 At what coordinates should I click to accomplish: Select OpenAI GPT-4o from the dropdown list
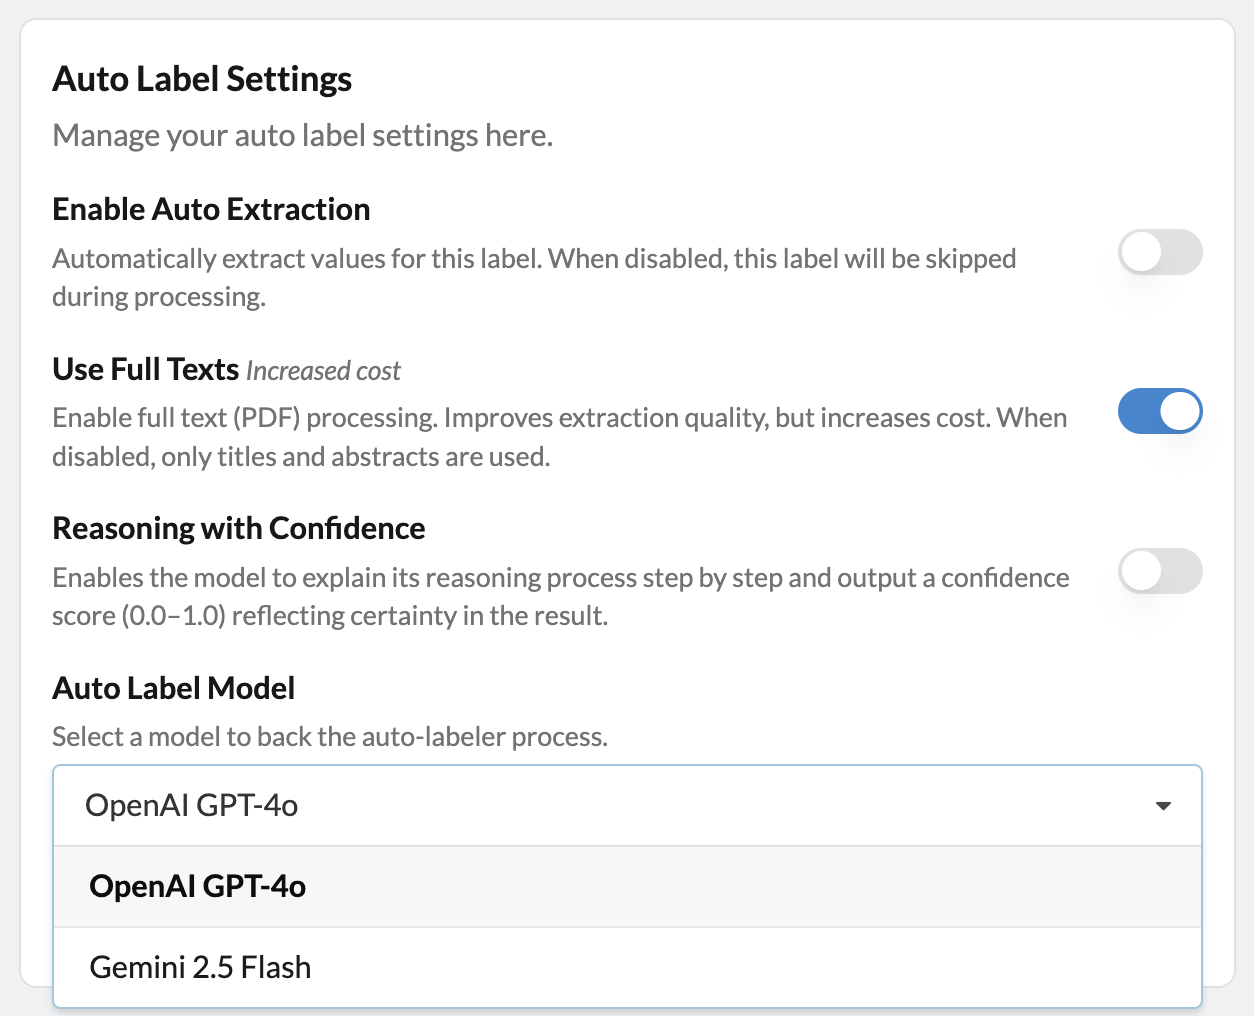(x=198, y=887)
